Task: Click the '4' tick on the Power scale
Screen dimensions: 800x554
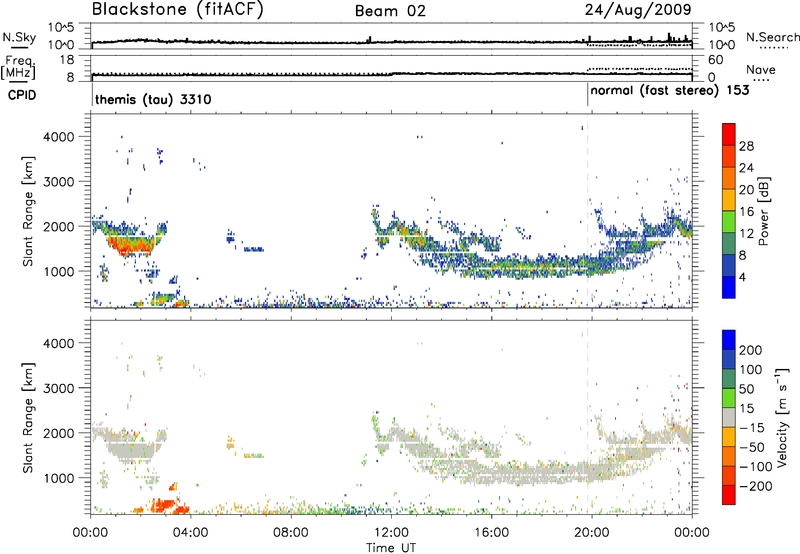Action: (742, 277)
